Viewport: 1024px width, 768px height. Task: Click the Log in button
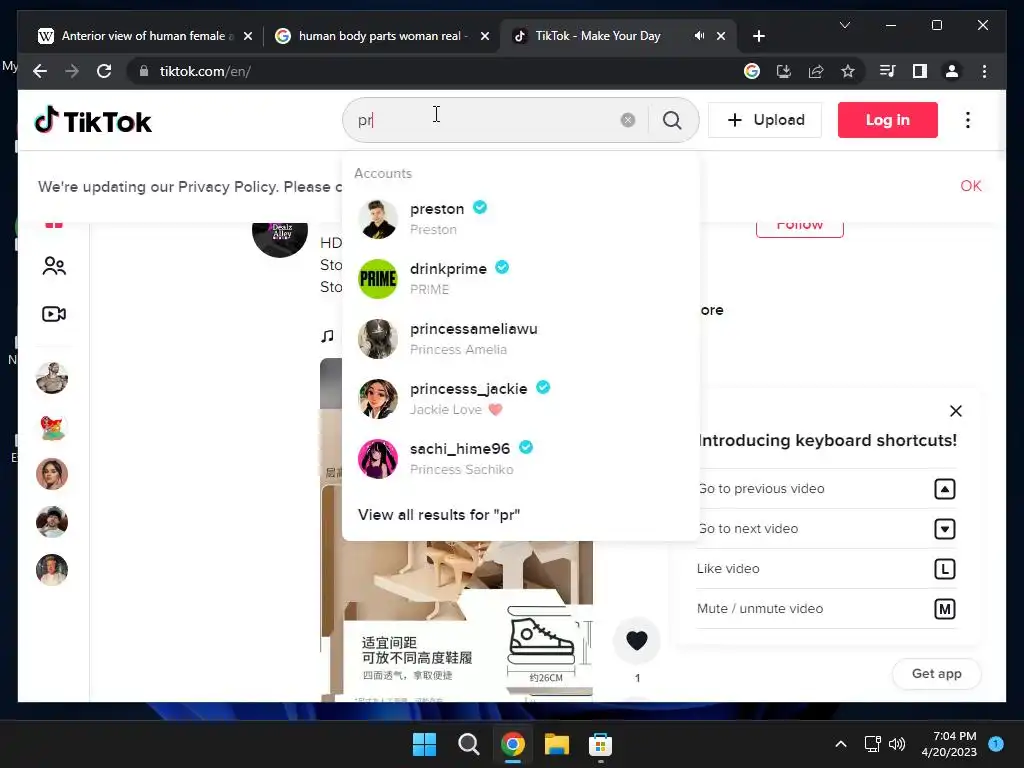888,120
